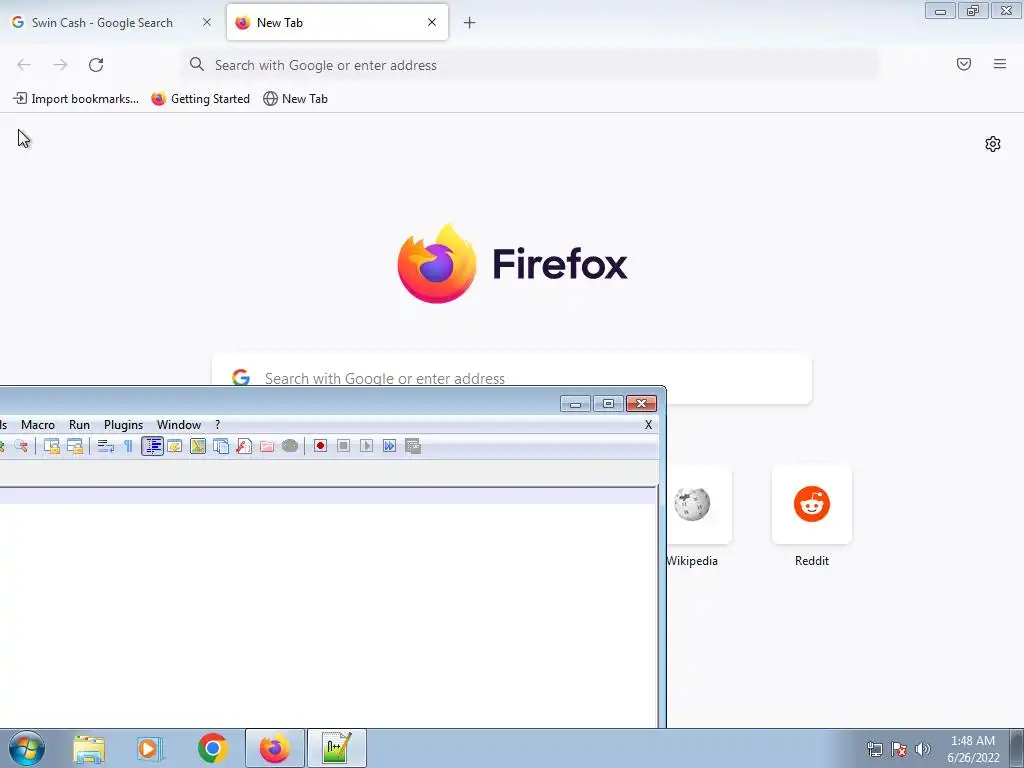Close the New Tab browser tab
1024x768 pixels.
pos(432,22)
